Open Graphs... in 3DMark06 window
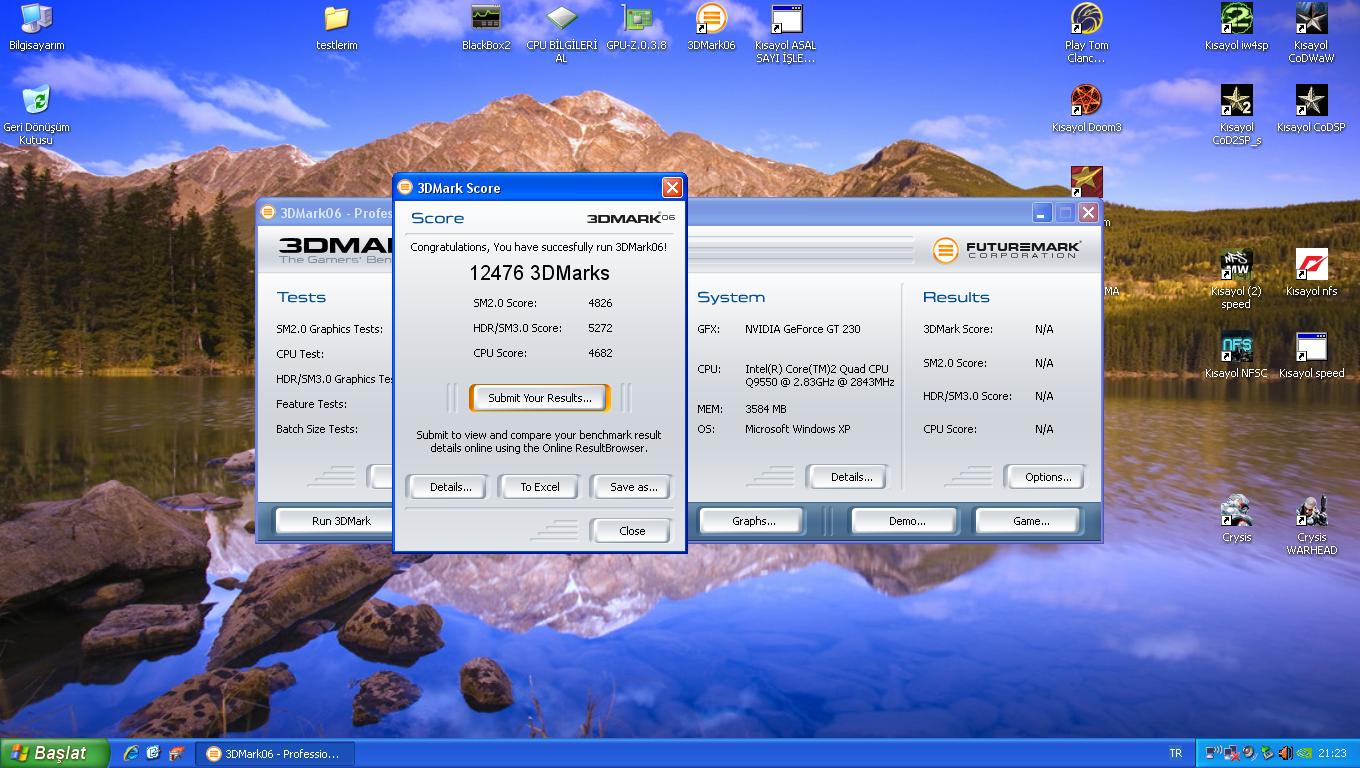Screen dimensions: 1360x768 click(754, 521)
